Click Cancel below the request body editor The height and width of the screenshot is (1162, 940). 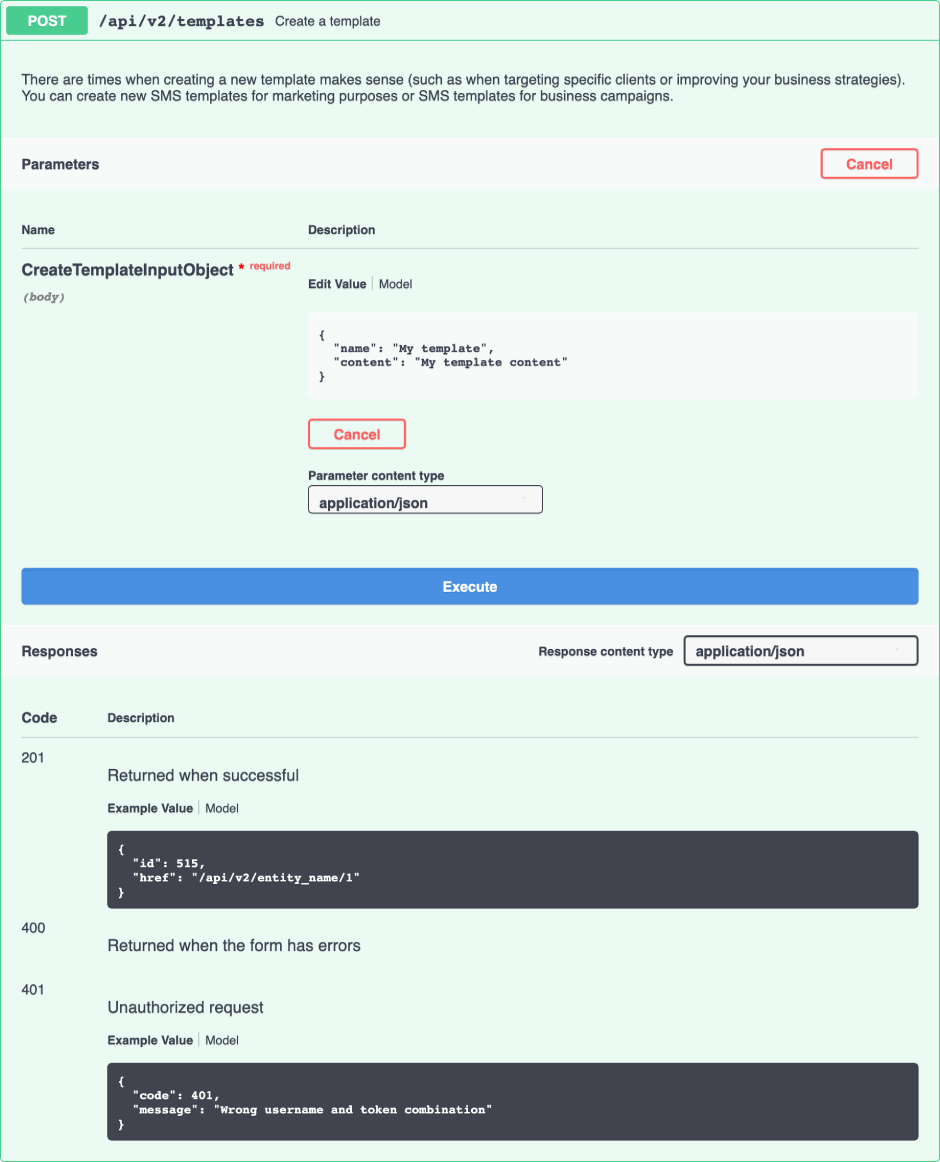click(356, 433)
